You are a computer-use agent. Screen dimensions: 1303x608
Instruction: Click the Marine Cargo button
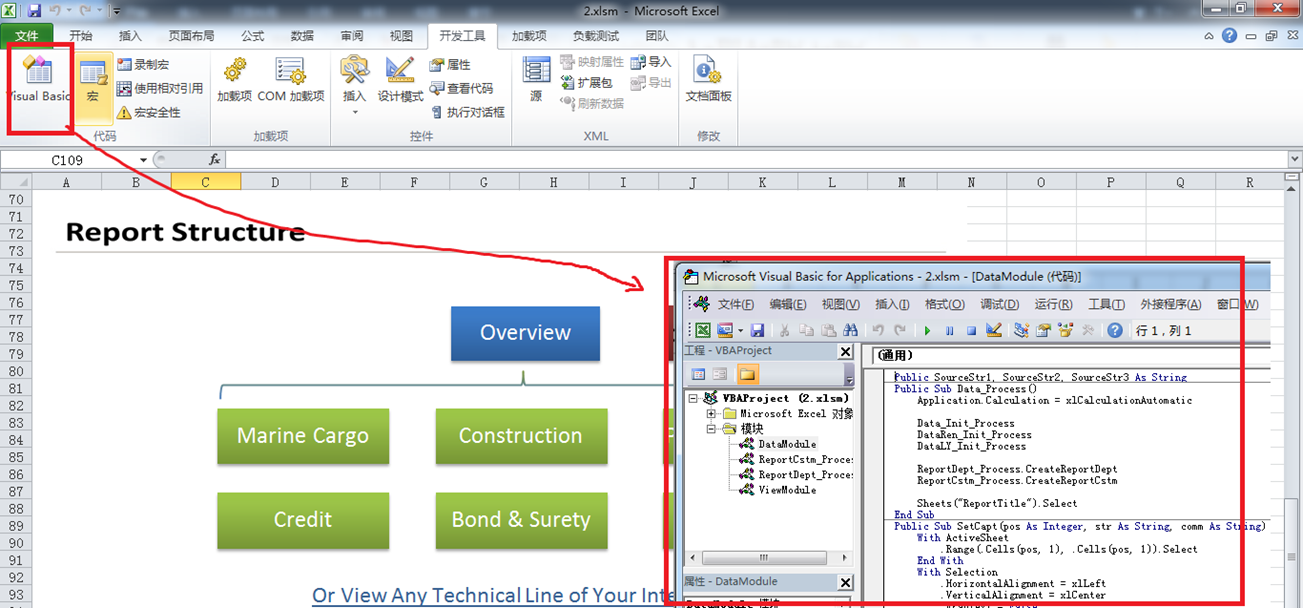(x=303, y=436)
